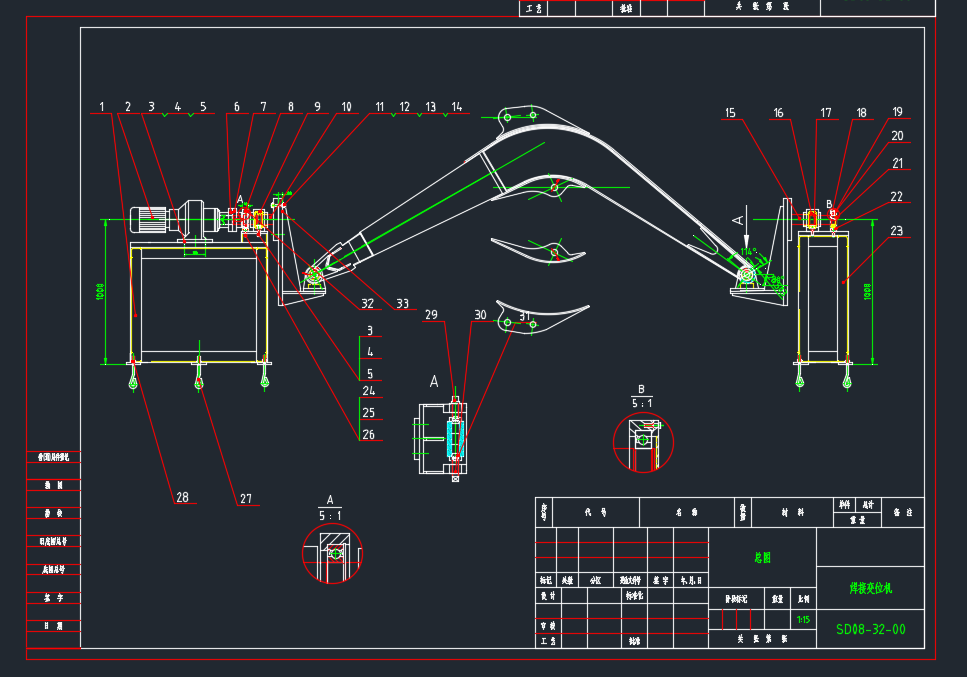Select the part number 15 label
967x677 pixels.
(x=730, y=113)
